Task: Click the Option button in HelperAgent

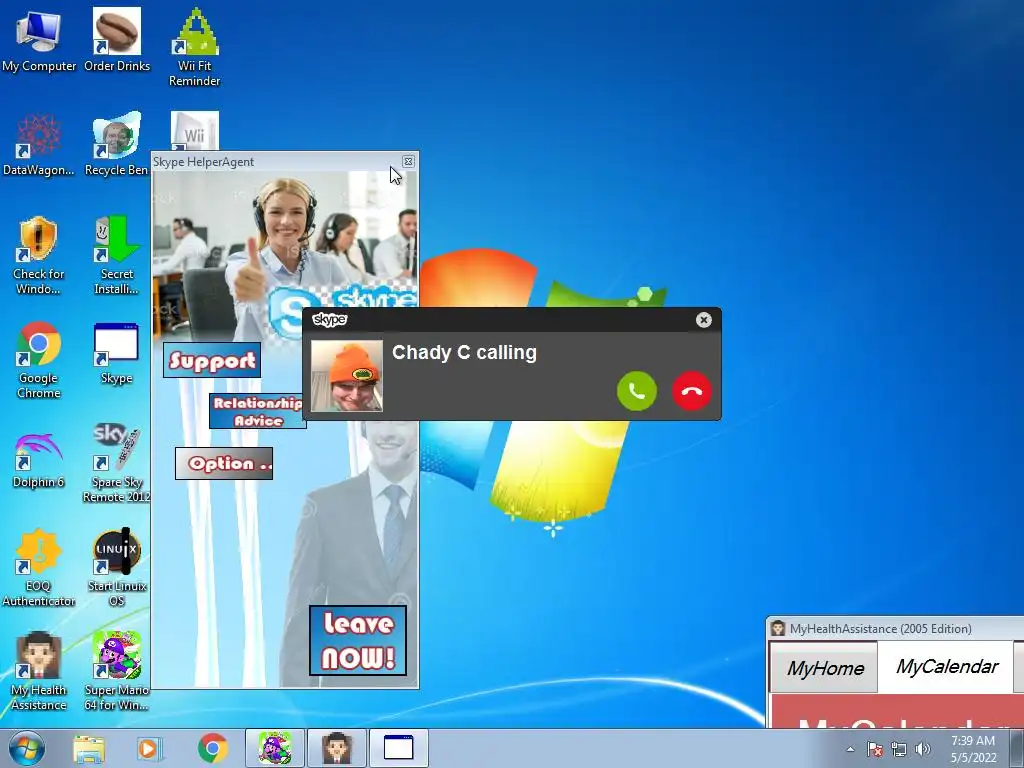Action: click(224, 464)
